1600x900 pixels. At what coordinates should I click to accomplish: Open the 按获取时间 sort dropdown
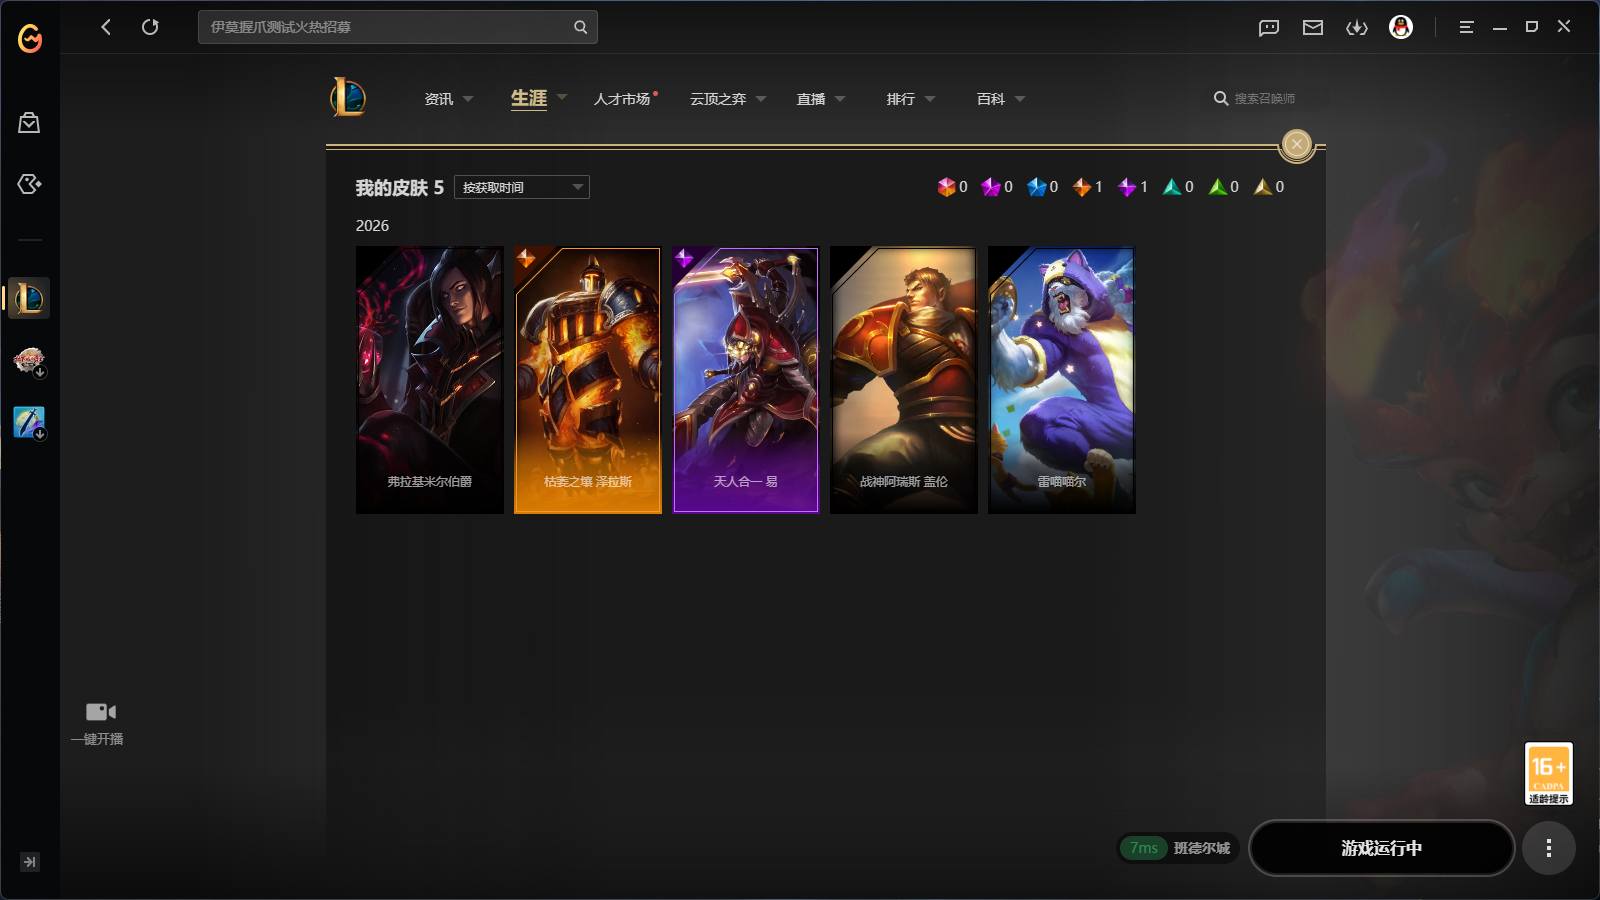click(x=522, y=187)
